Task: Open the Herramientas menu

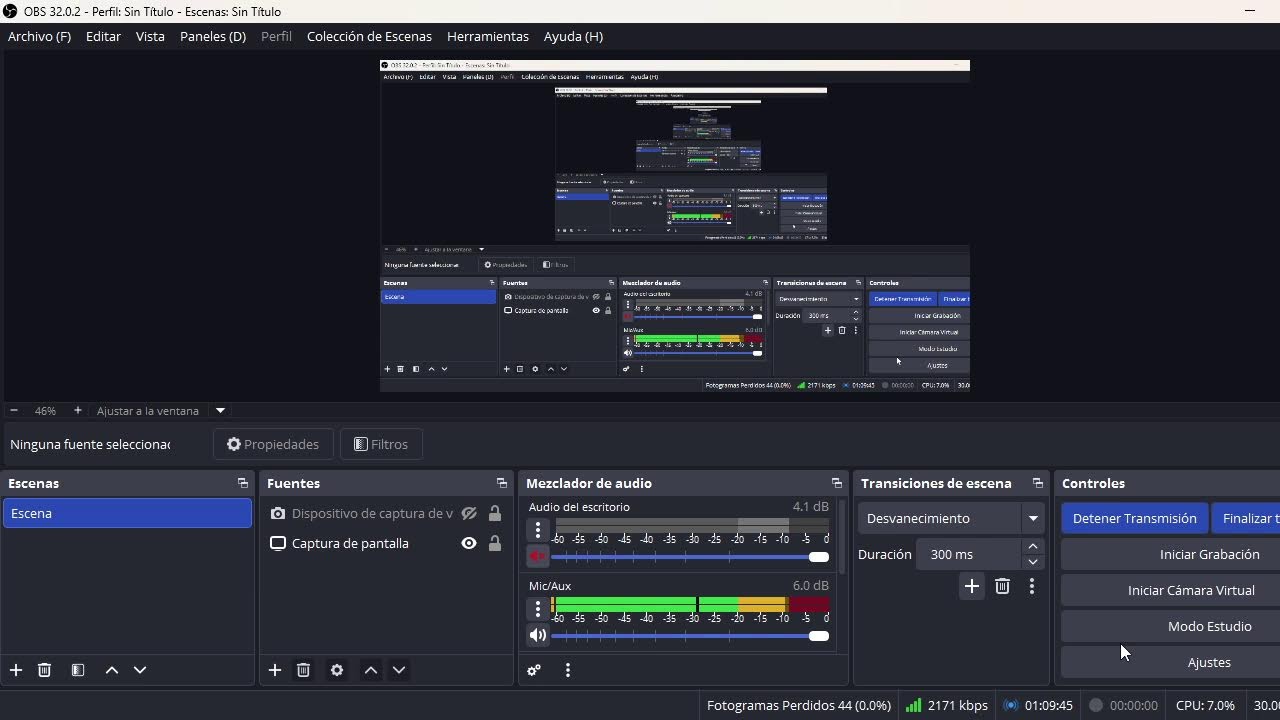Action: (488, 36)
